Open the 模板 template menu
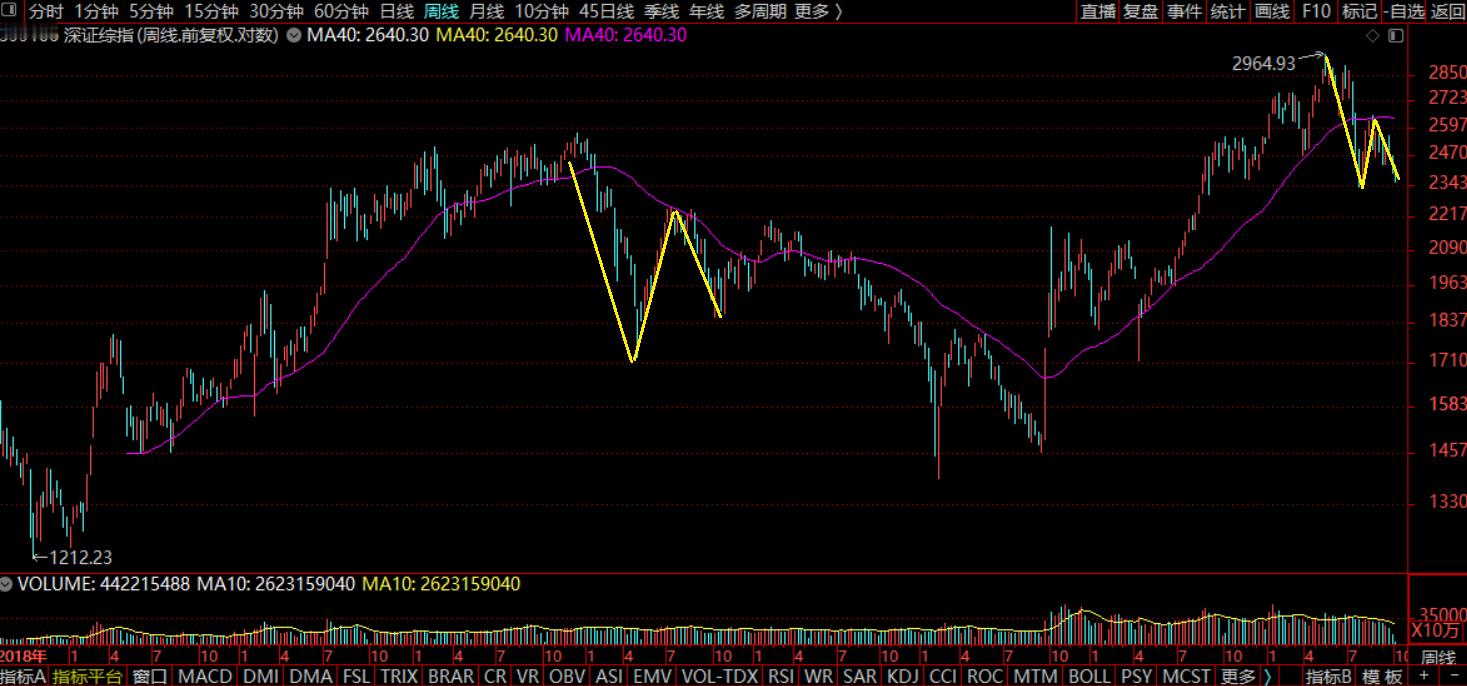1467x686 pixels. (1383, 676)
